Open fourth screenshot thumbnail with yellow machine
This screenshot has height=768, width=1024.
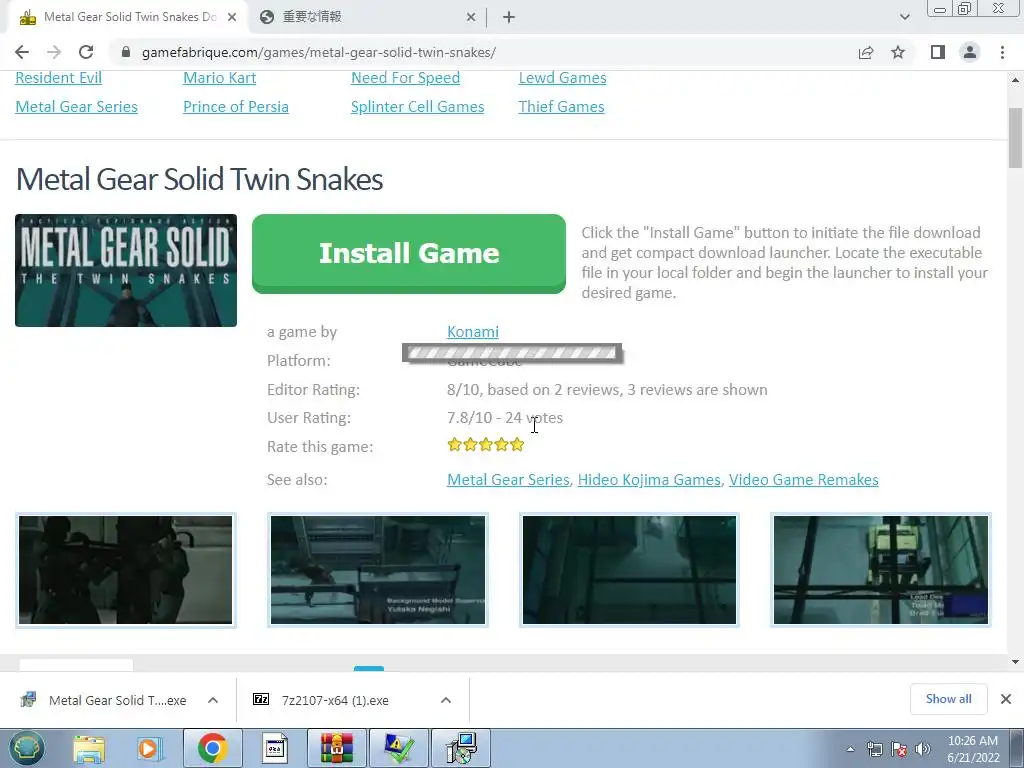[x=881, y=570]
